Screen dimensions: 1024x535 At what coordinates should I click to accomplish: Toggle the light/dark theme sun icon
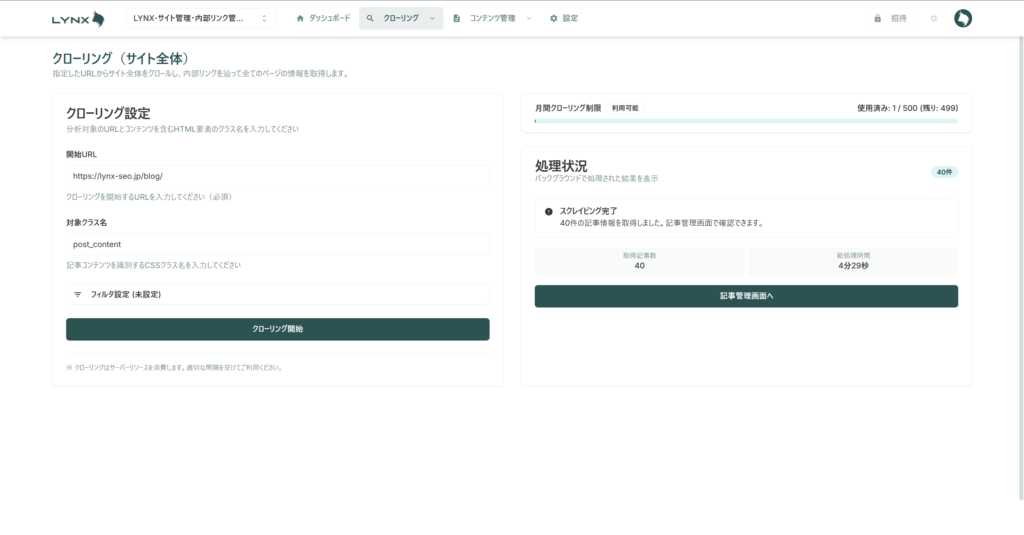(x=933, y=18)
